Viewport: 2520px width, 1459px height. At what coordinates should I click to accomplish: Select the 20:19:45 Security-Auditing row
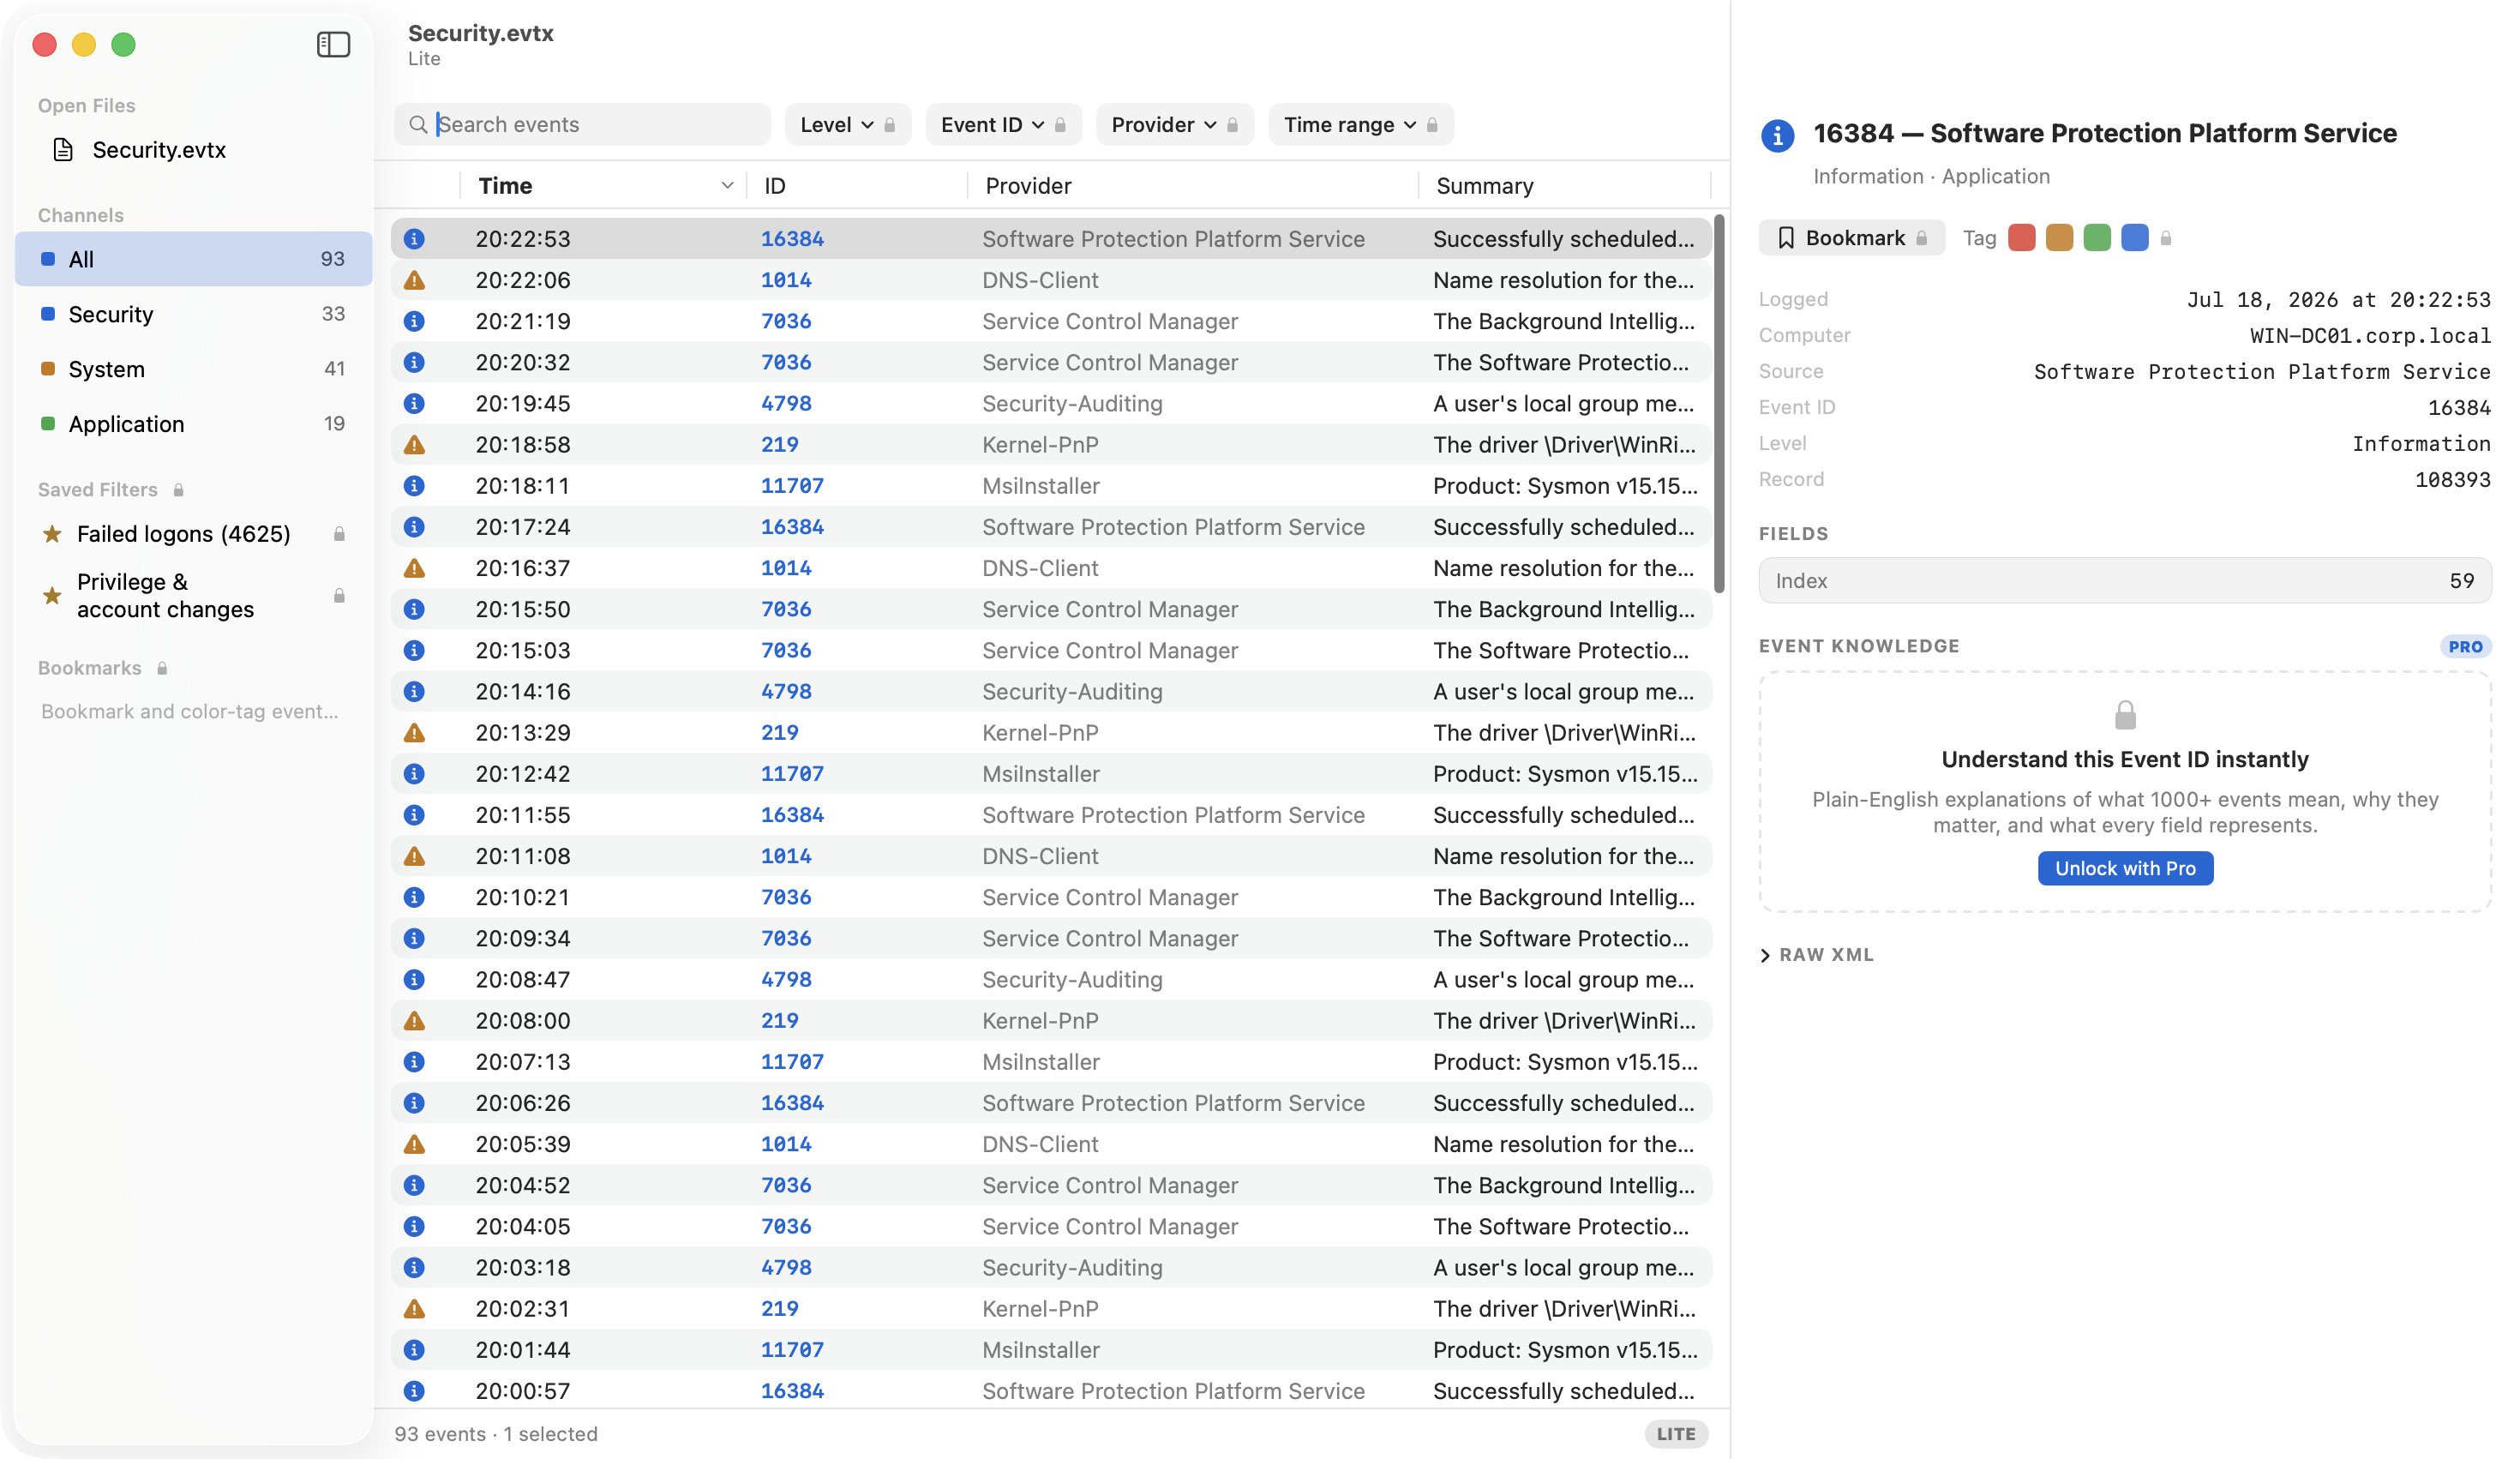pos(1050,404)
